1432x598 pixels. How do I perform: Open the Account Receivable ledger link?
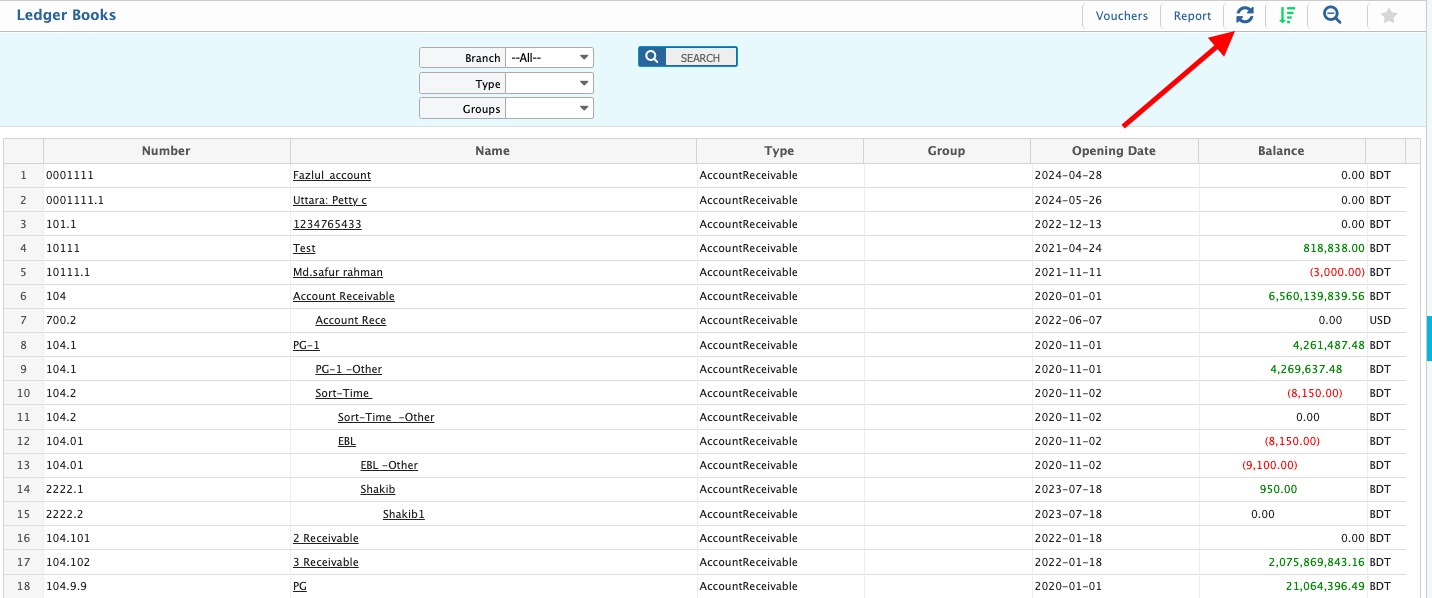click(x=343, y=296)
